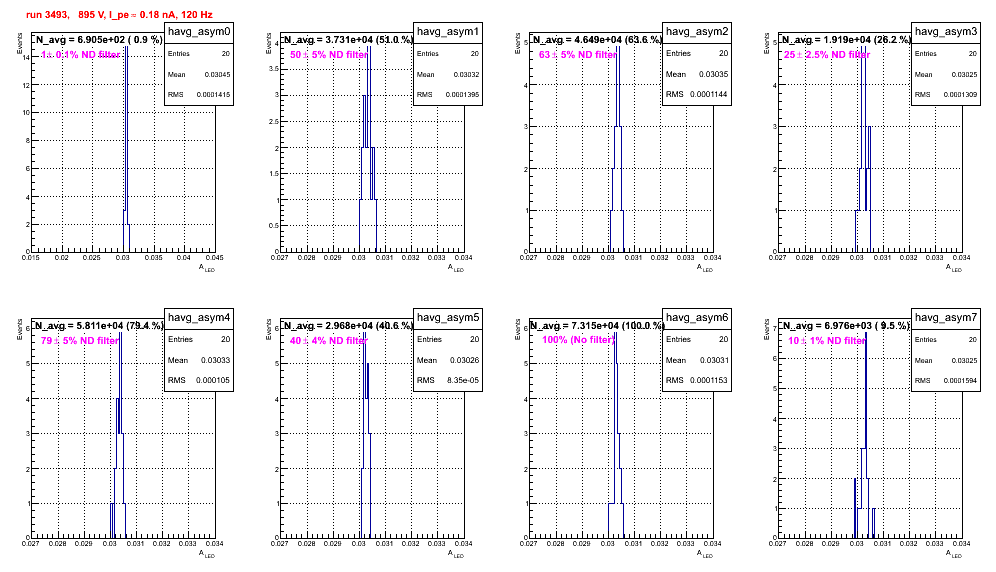The height and width of the screenshot is (572, 996).
Task: Click the magenta 79± 5% ND filter label
Action: pyautogui.click(x=80, y=341)
